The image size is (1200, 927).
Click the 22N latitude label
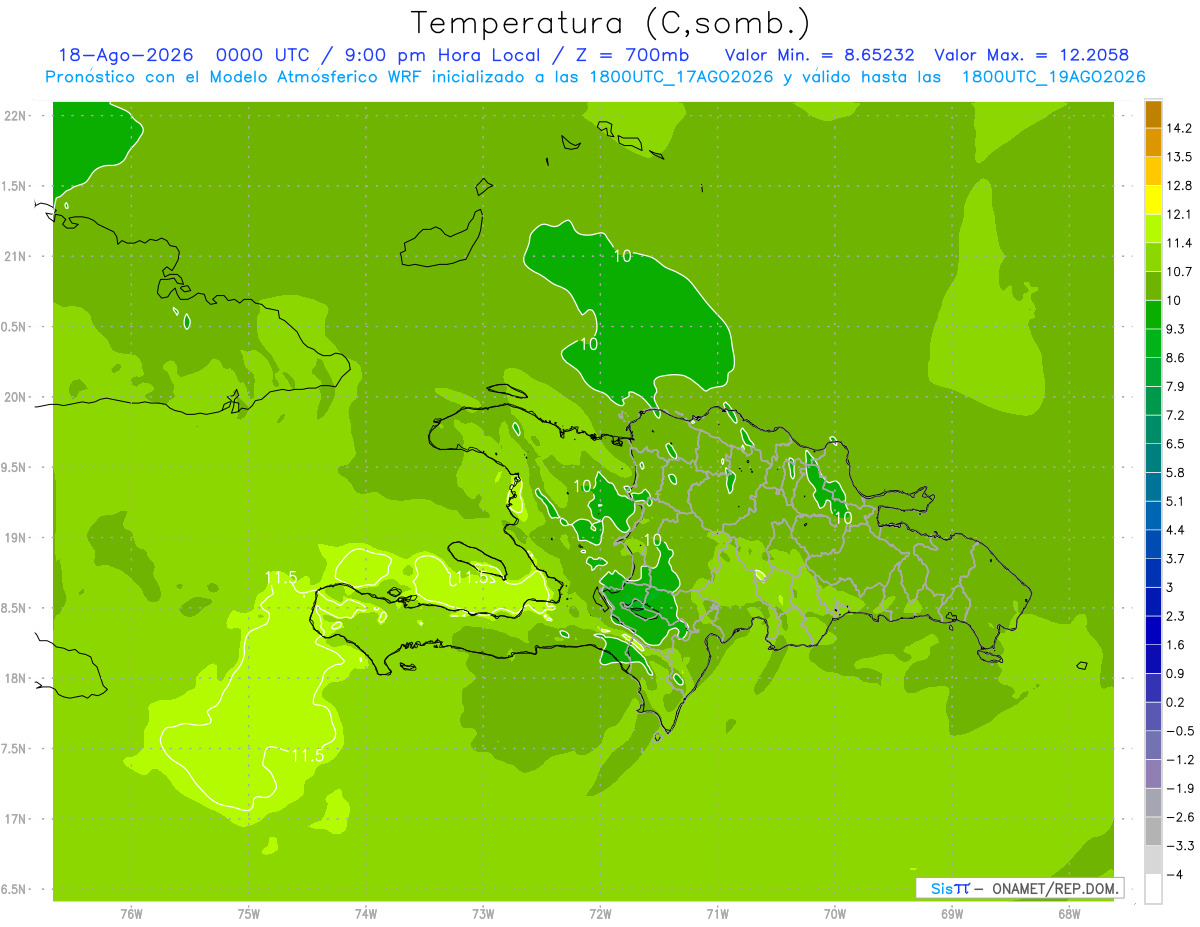click(x=16, y=116)
